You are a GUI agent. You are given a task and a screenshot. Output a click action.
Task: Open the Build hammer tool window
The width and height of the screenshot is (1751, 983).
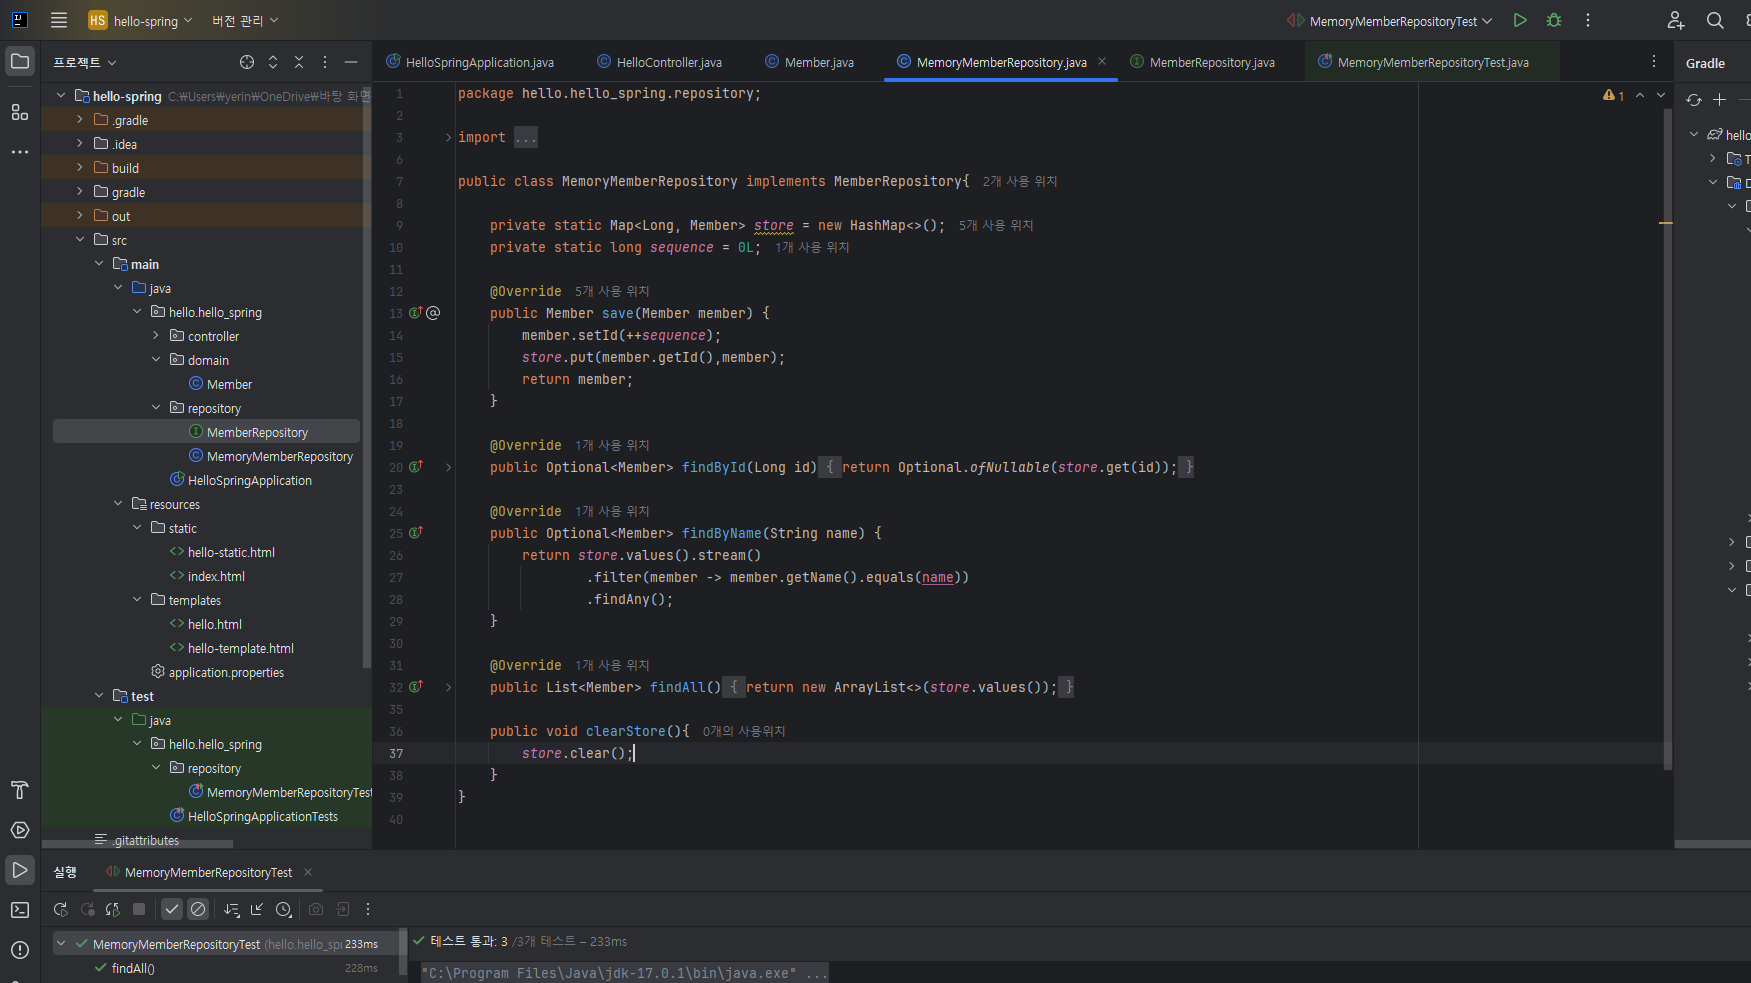click(20, 790)
